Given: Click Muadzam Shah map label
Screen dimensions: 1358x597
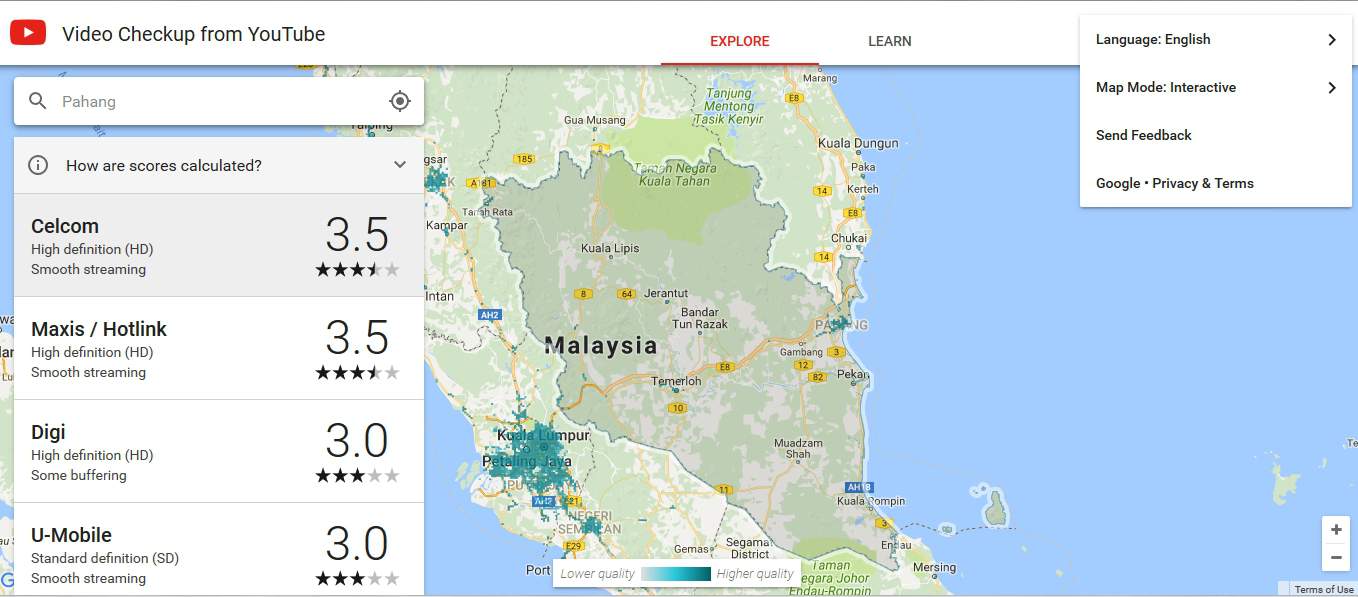Looking at the screenshot, I should click(x=798, y=448).
